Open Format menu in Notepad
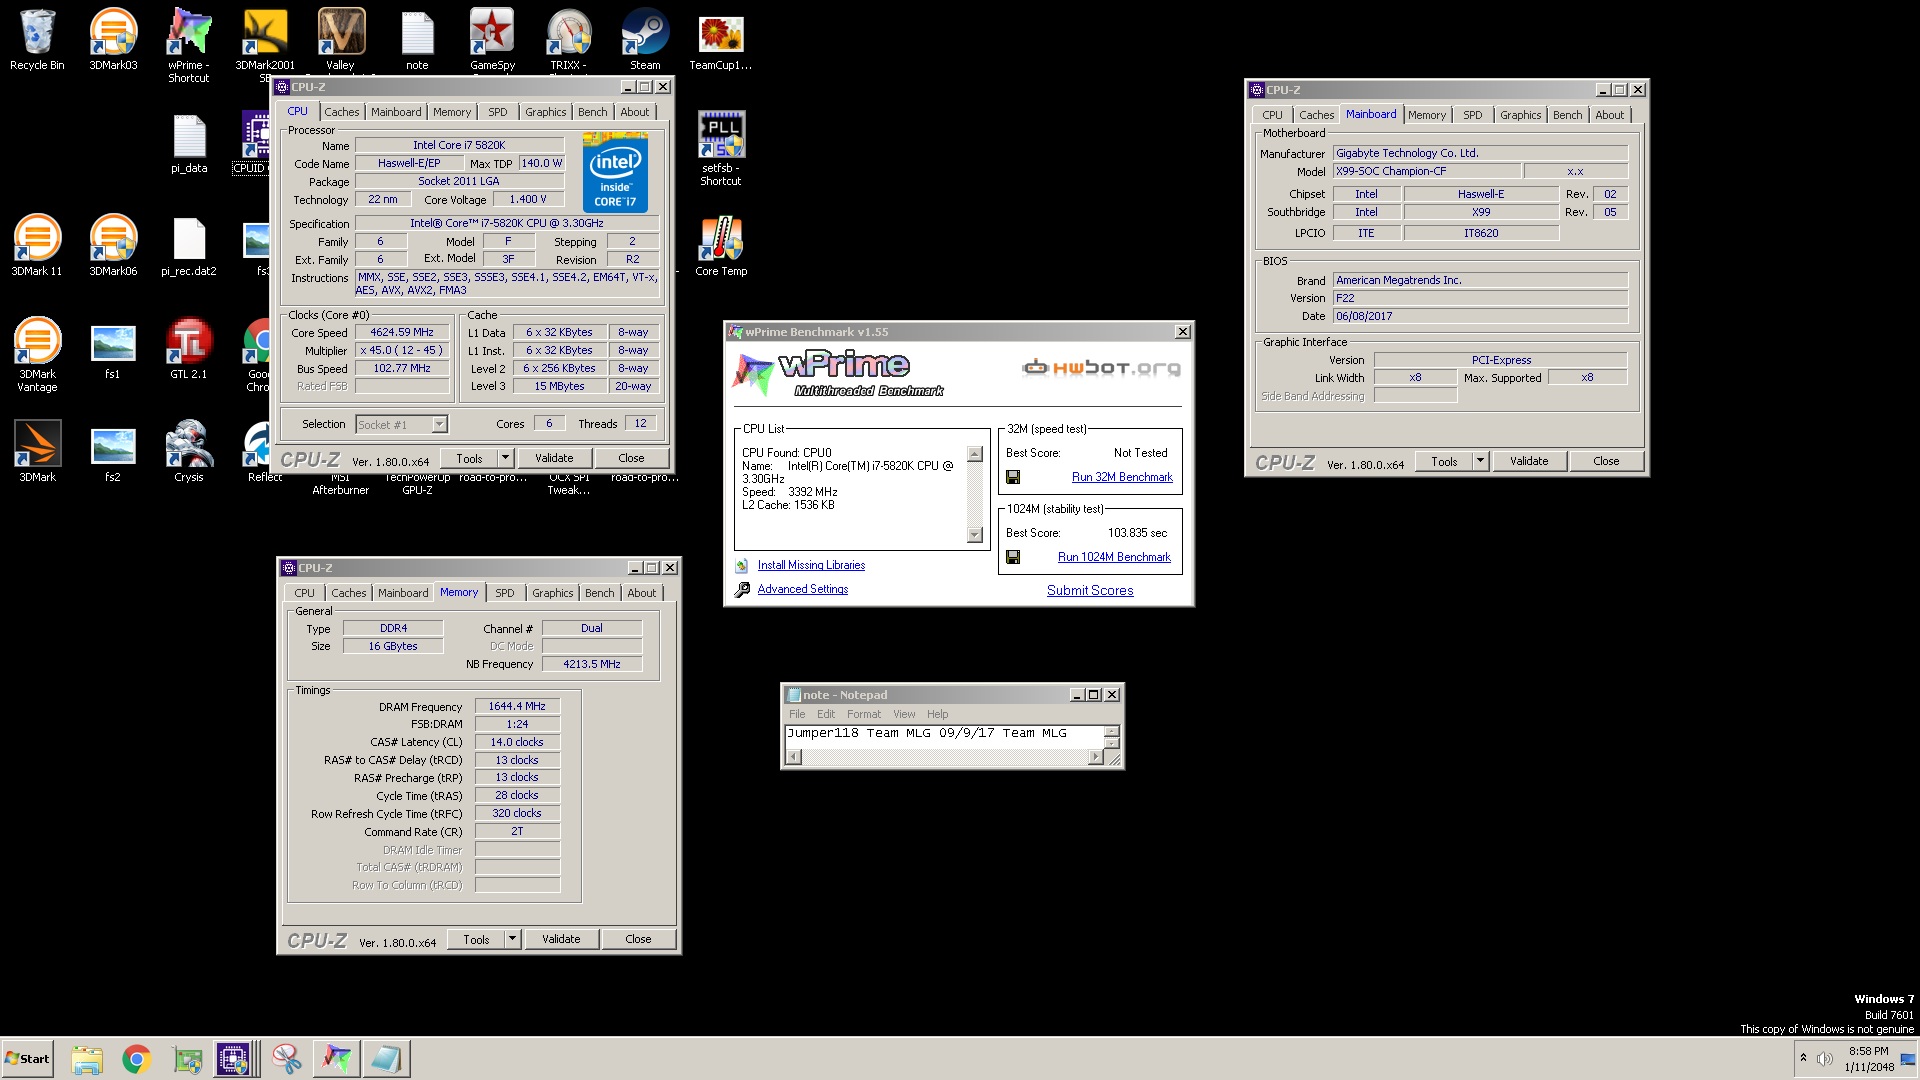The height and width of the screenshot is (1080, 1920). point(864,714)
